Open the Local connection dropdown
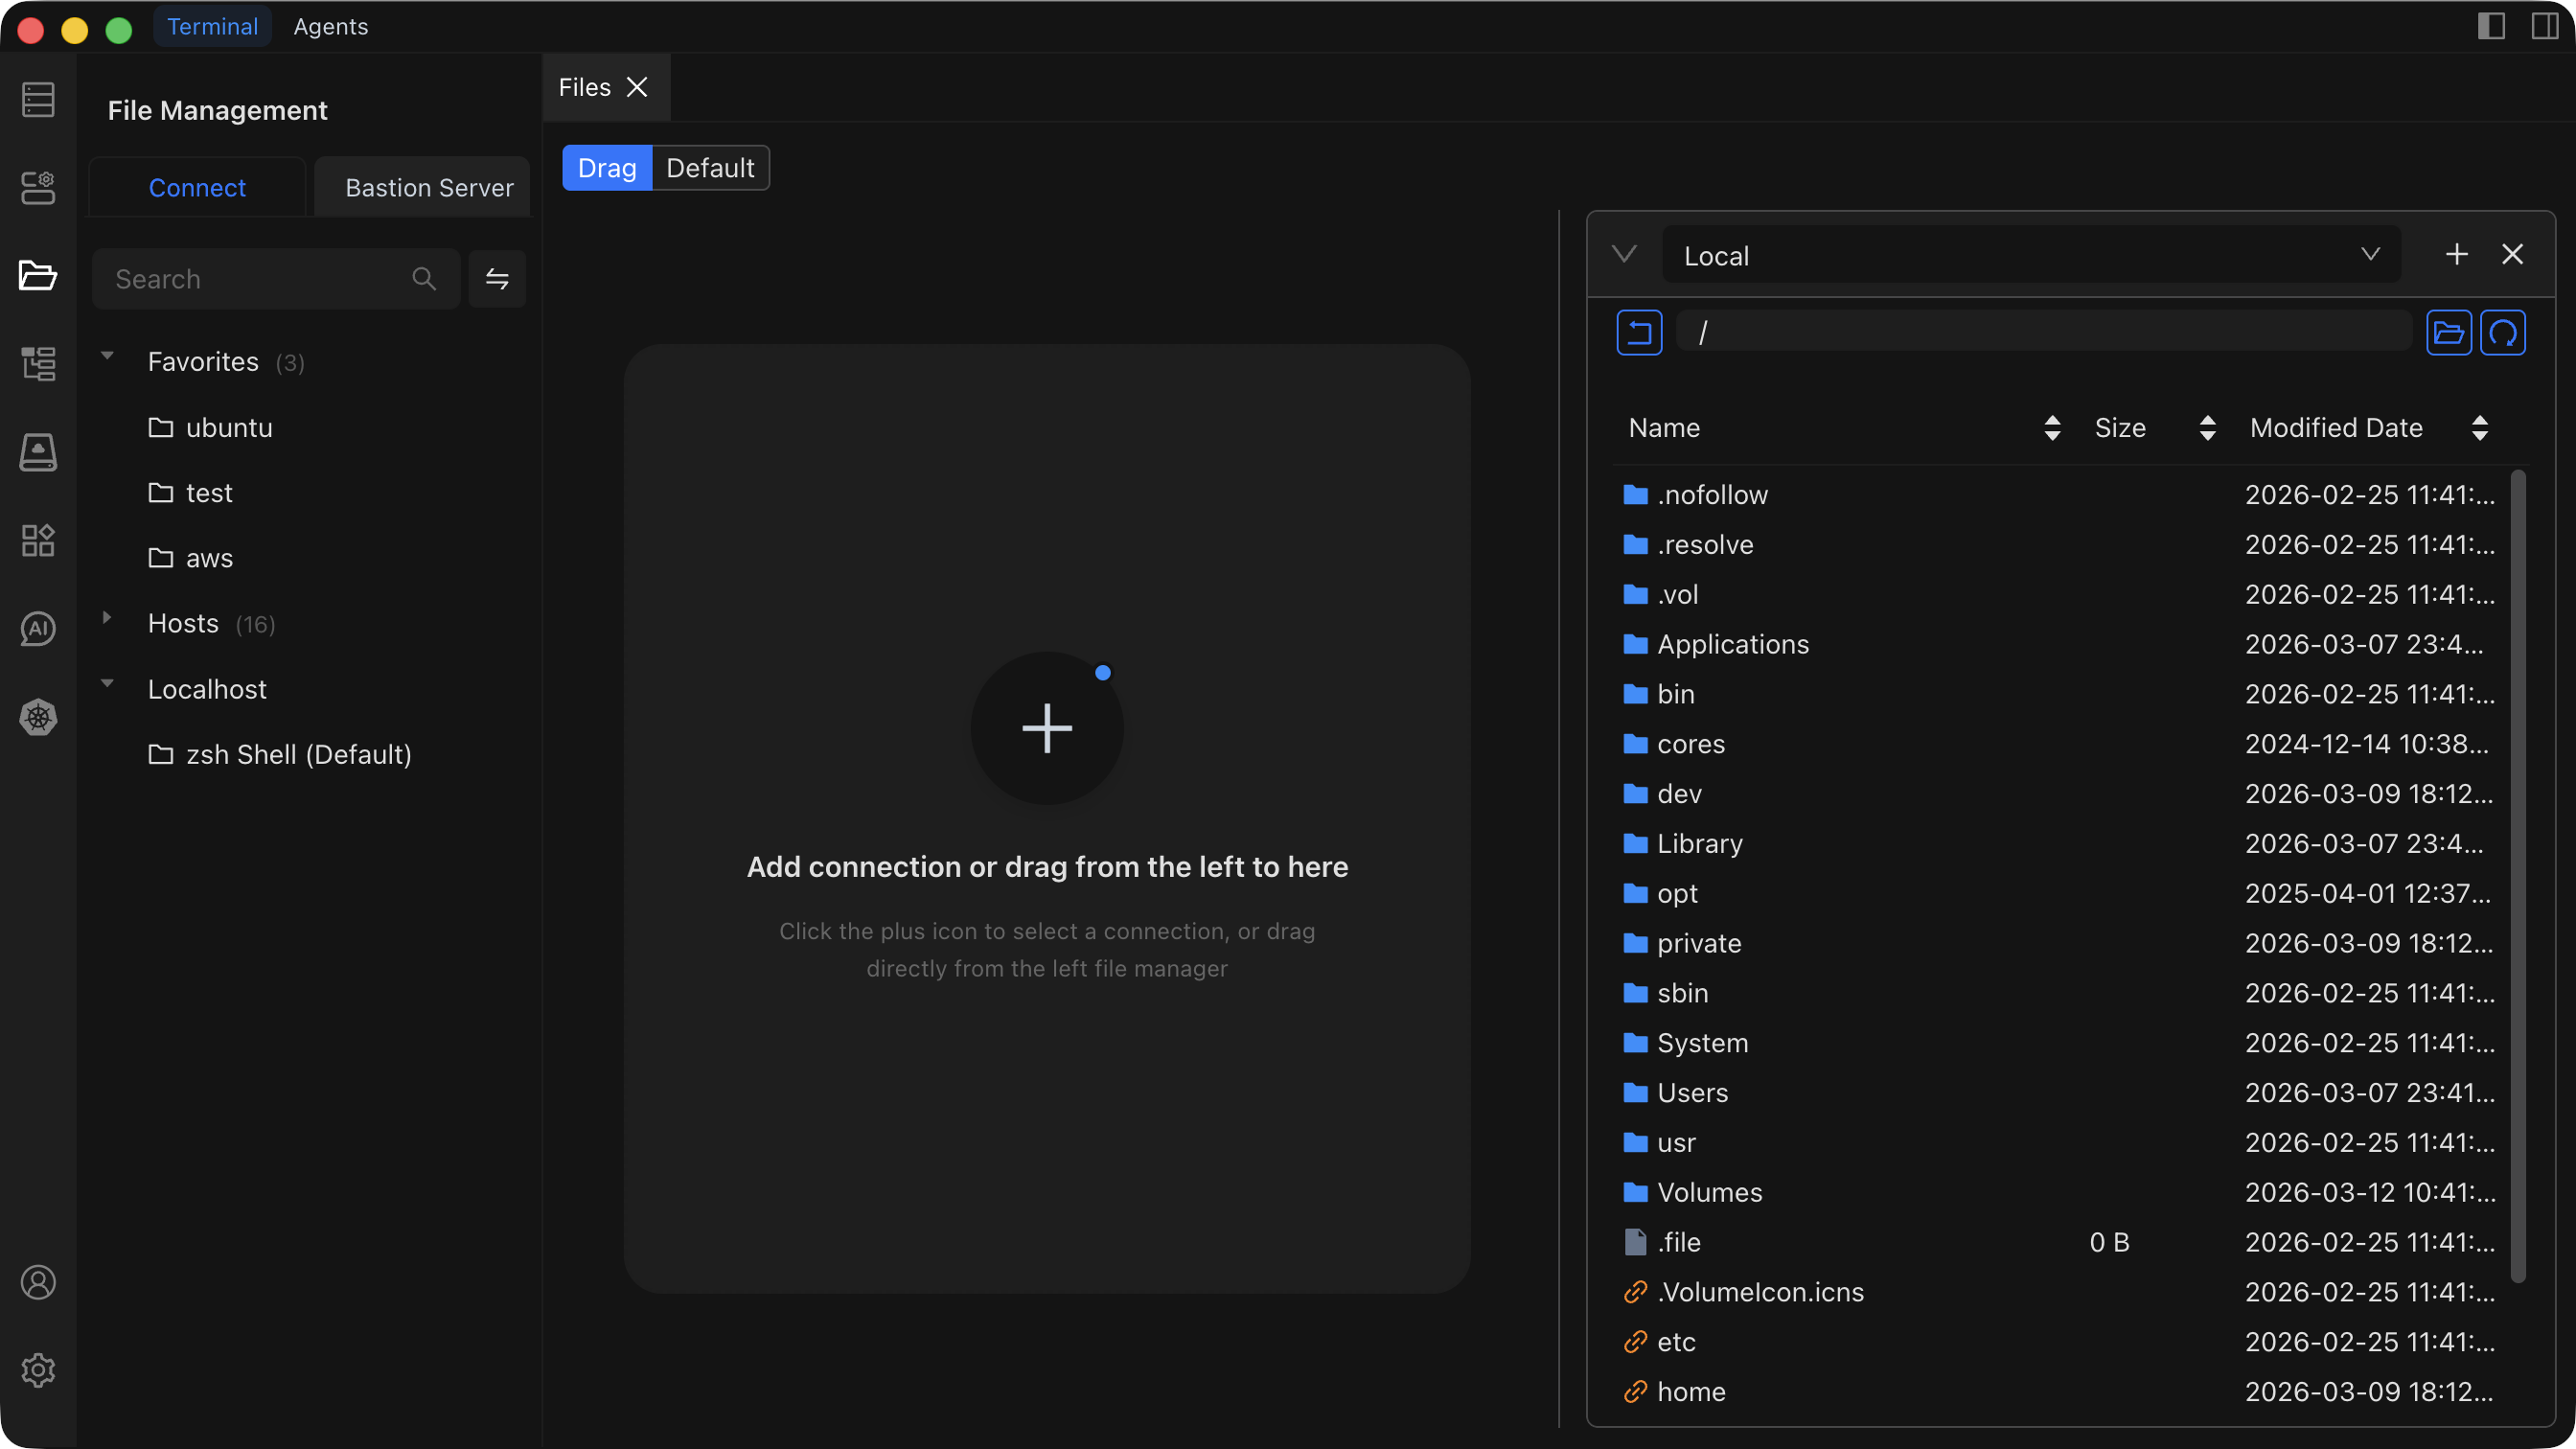Screen dimensions: 2576x1449 (2030, 255)
